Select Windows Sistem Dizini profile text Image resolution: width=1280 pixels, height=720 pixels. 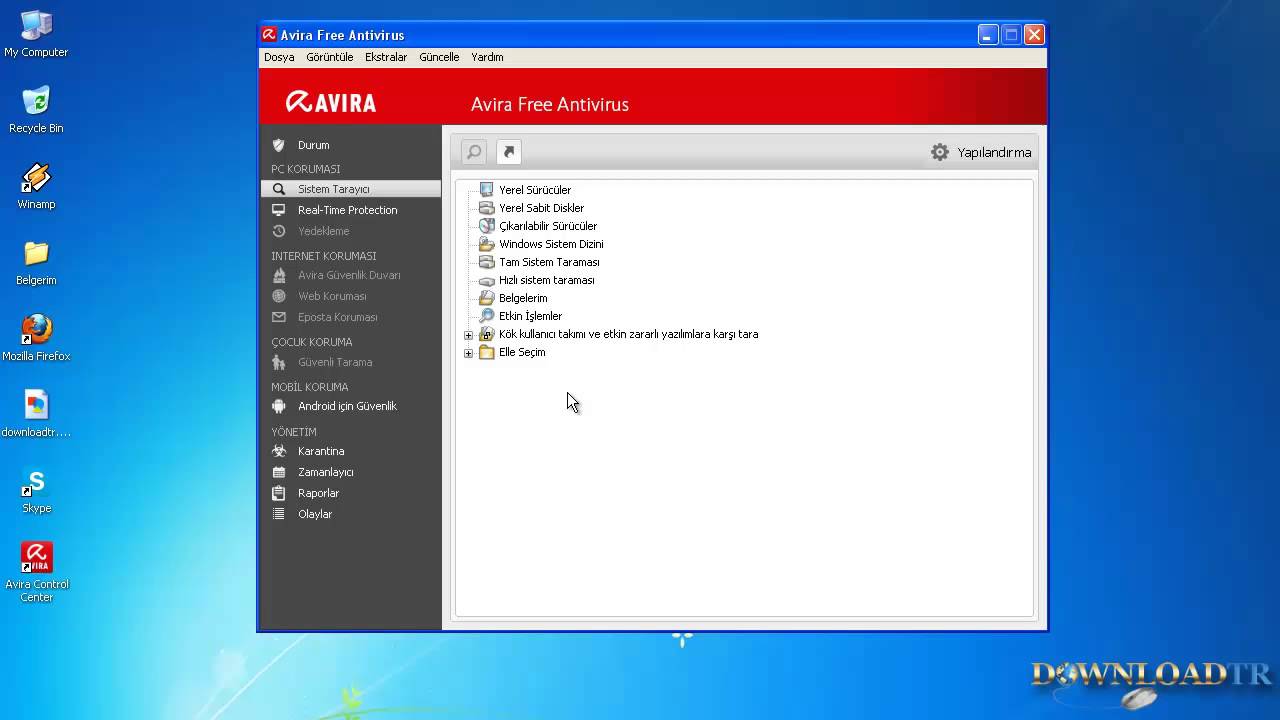click(x=551, y=244)
